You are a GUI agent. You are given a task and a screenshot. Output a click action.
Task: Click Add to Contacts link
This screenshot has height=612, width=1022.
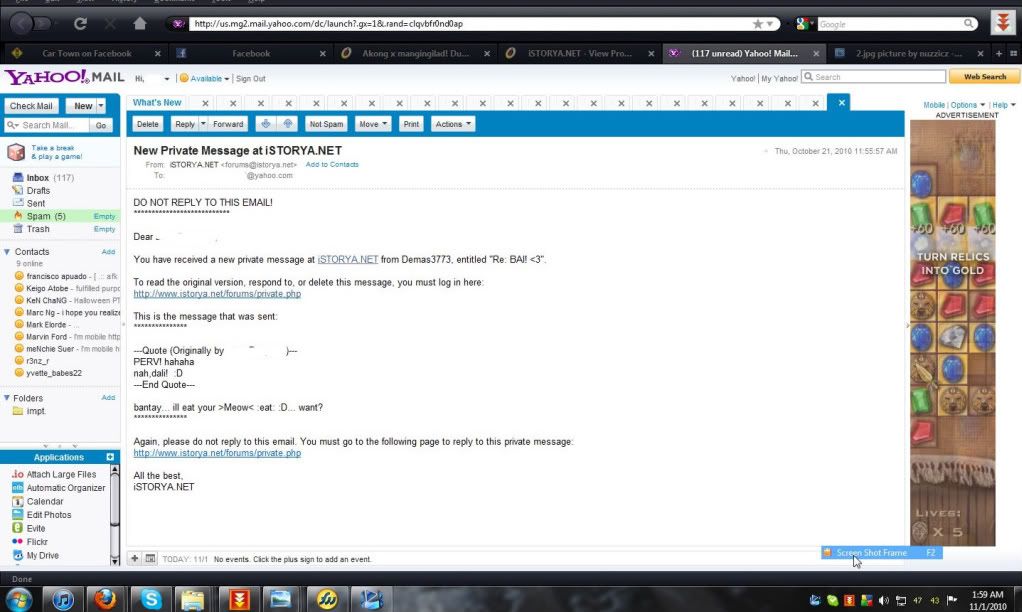332,164
